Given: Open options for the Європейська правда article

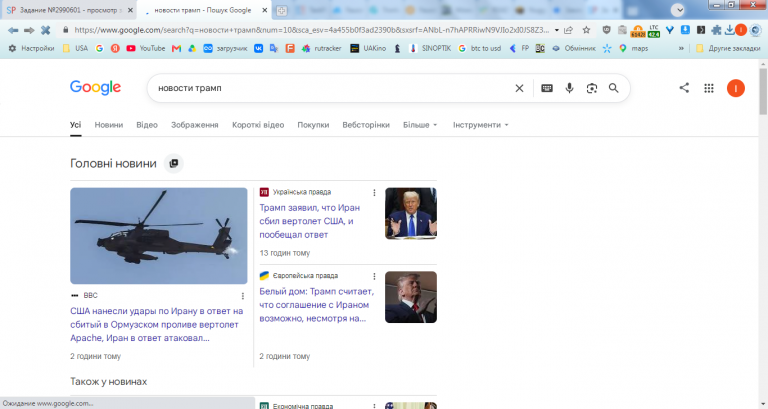Looking at the screenshot, I should point(374,276).
